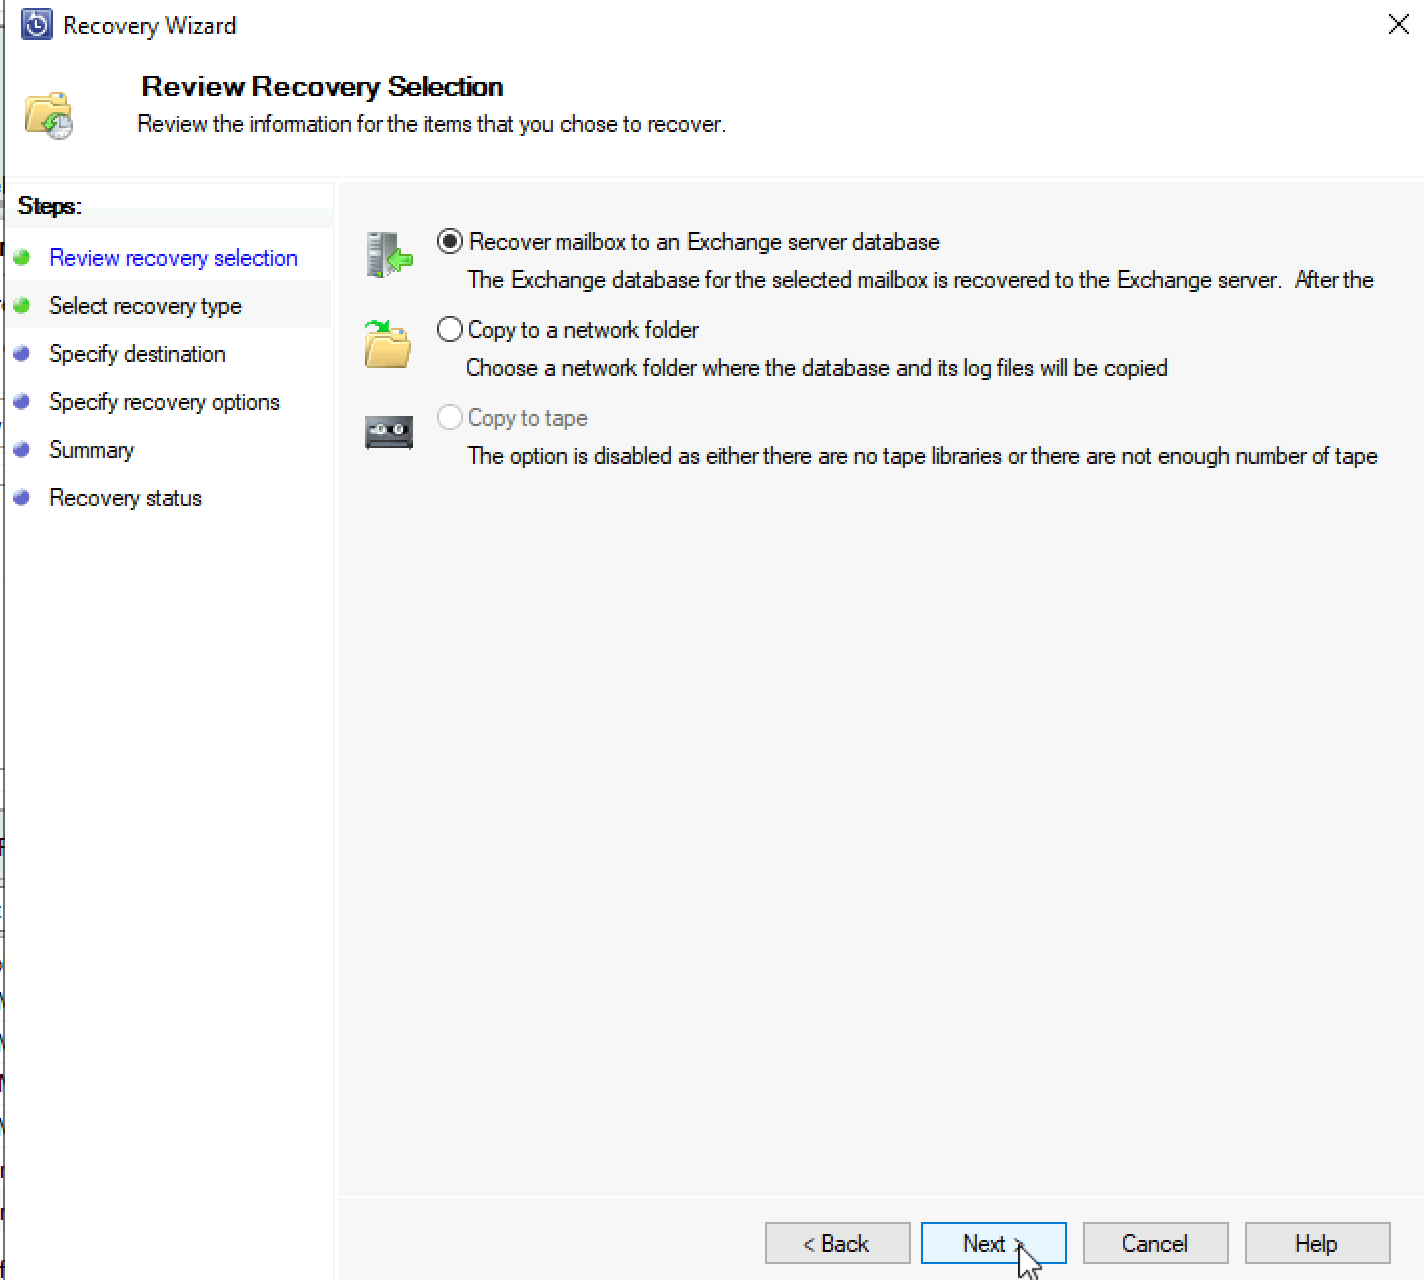Click green bullet beside Review recovery selection
Screen dimensions: 1424x1280
coord(22,257)
